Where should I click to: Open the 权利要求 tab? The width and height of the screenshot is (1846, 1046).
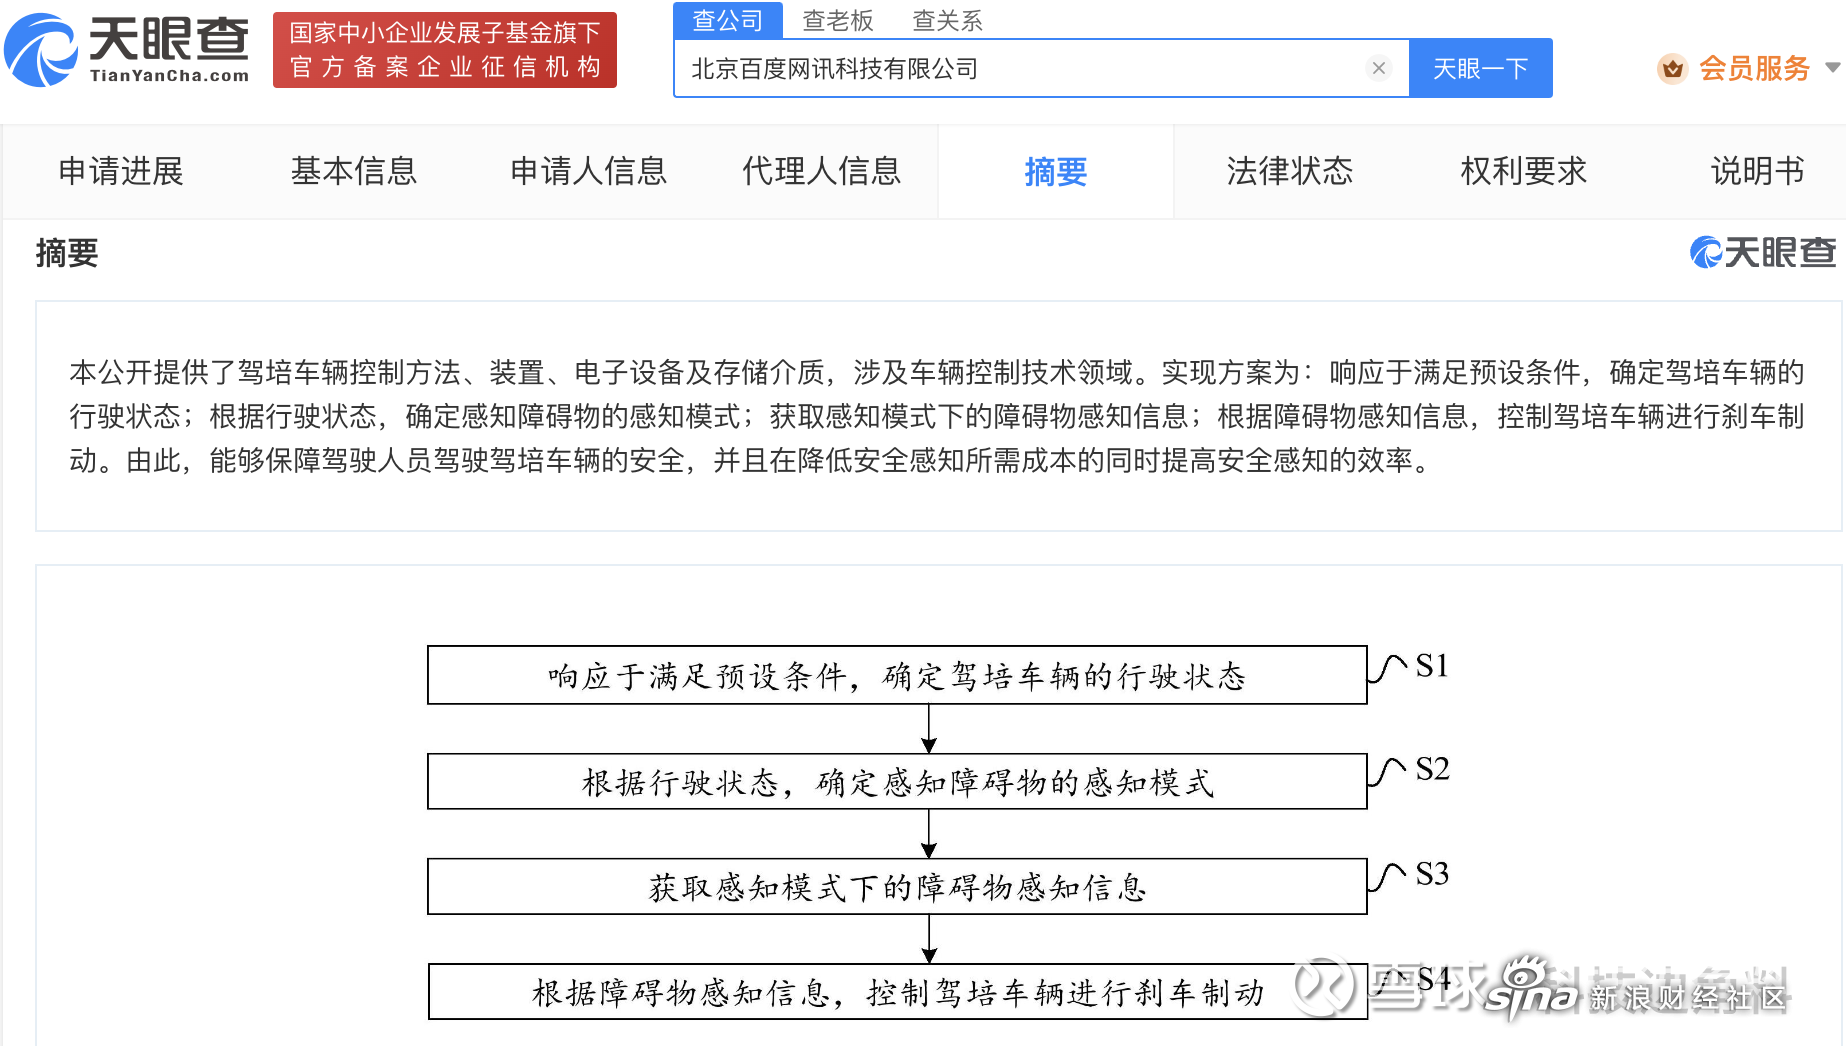[1524, 171]
